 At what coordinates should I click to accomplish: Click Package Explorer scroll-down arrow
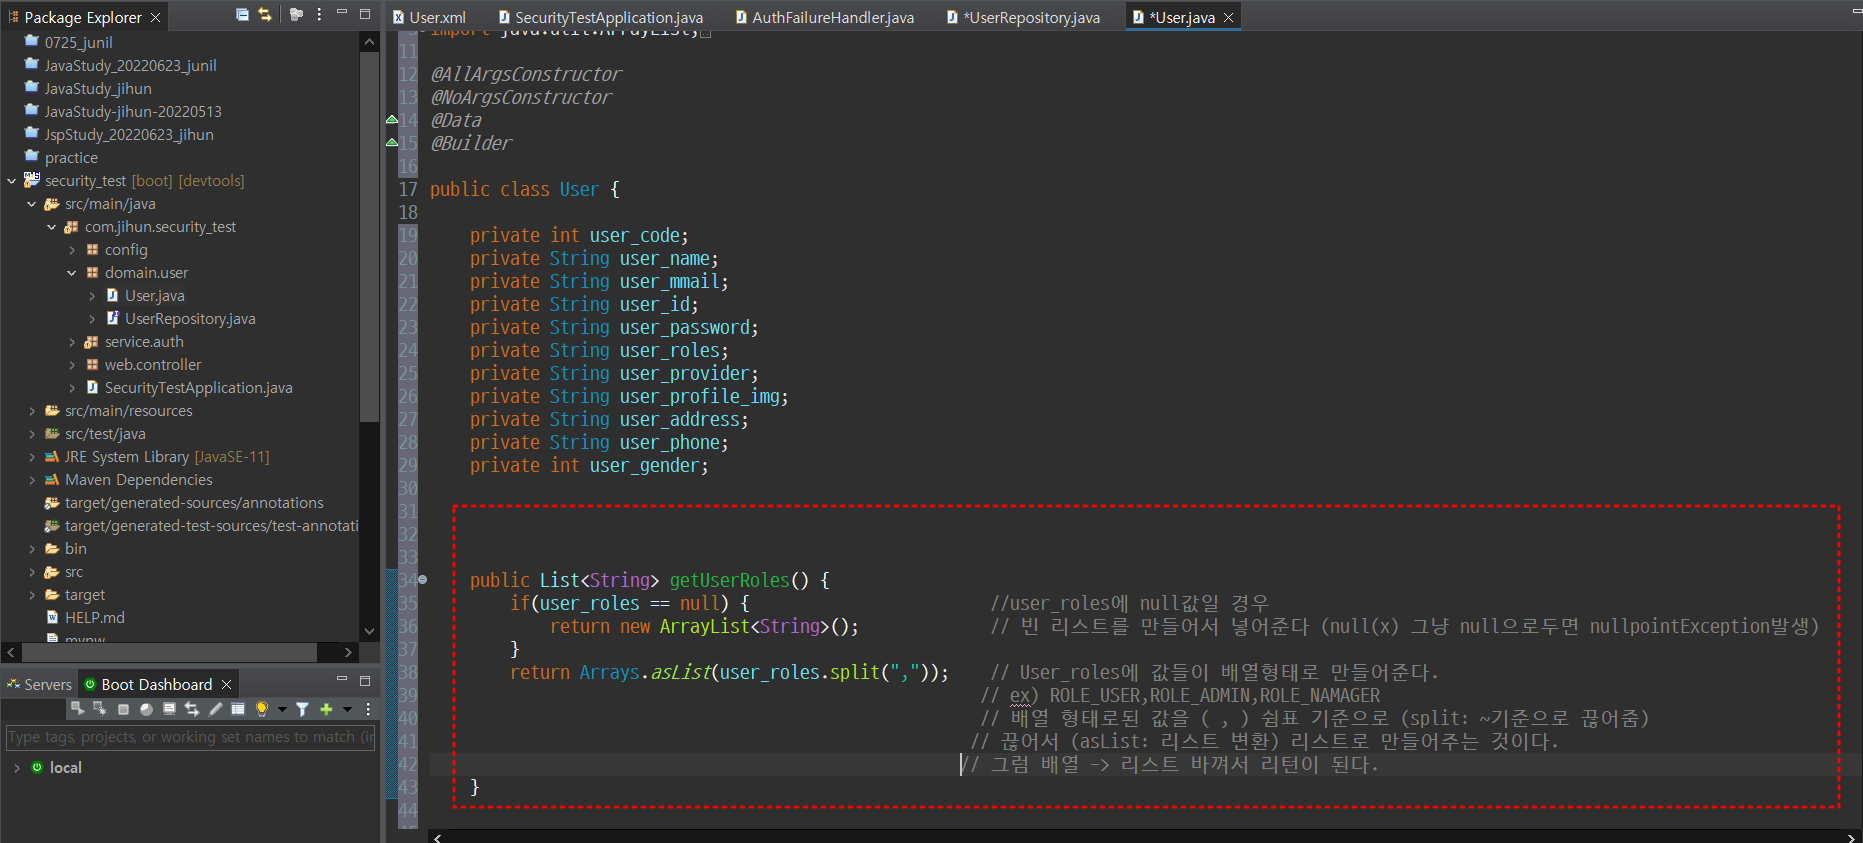(369, 631)
